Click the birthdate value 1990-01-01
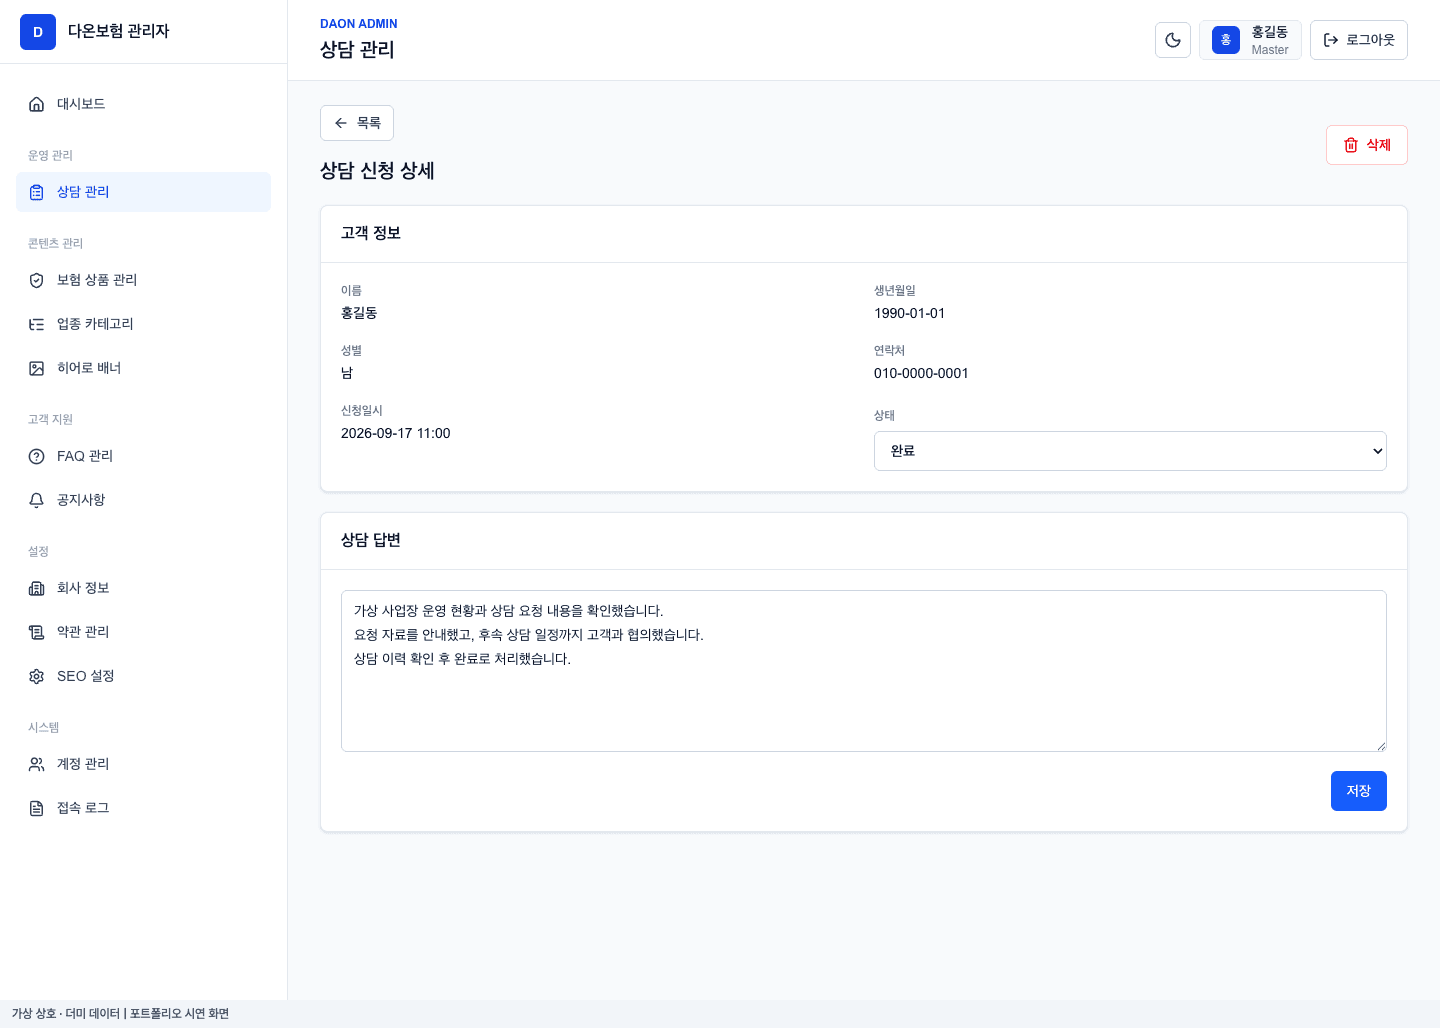The width and height of the screenshot is (1440, 1028). [x=909, y=313]
